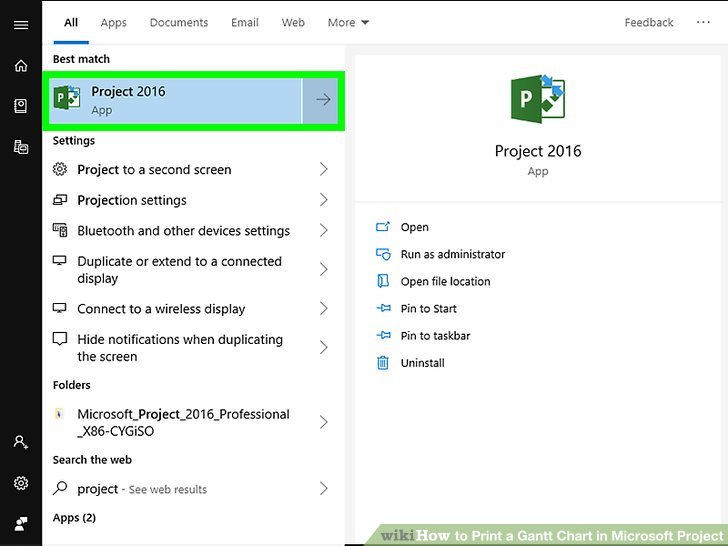
Task: Click the 'Apps (2)' section header
Action: tap(74, 517)
